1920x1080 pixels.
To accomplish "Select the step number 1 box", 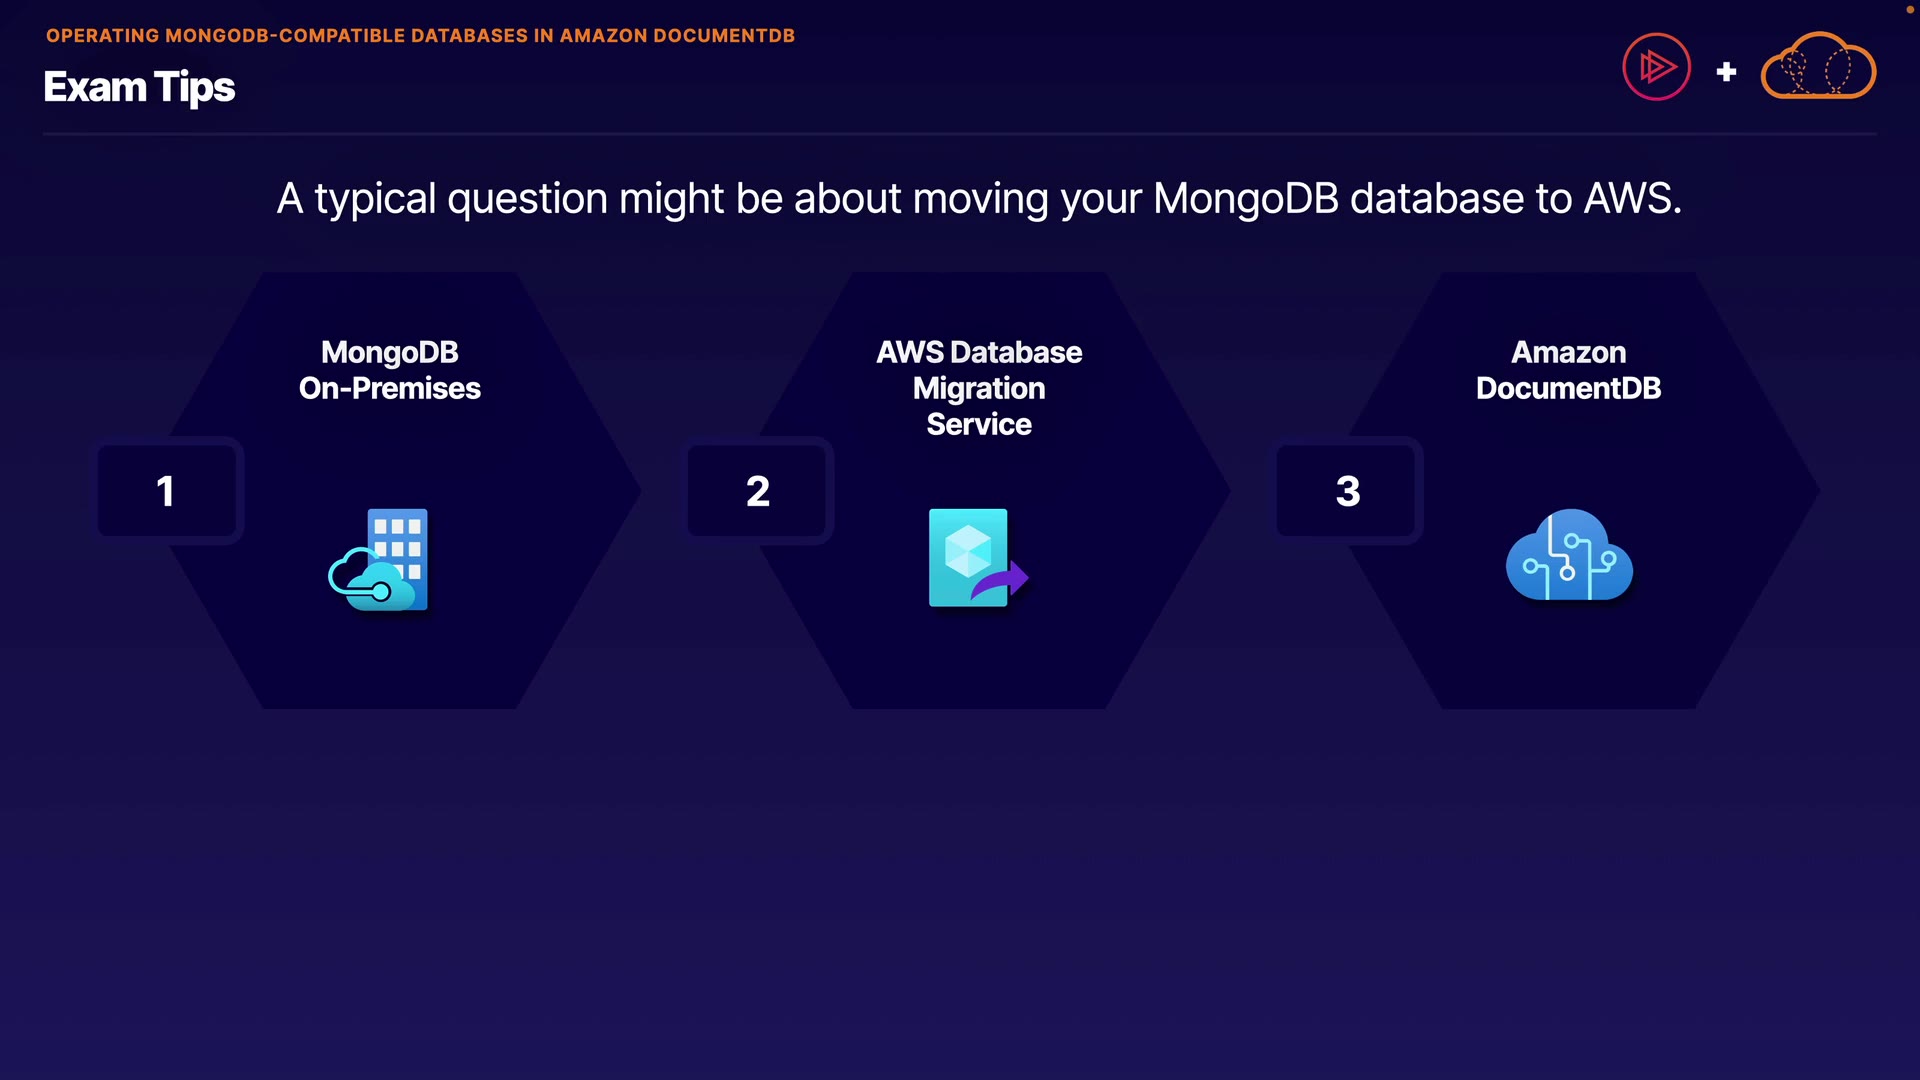I will point(167,491).
